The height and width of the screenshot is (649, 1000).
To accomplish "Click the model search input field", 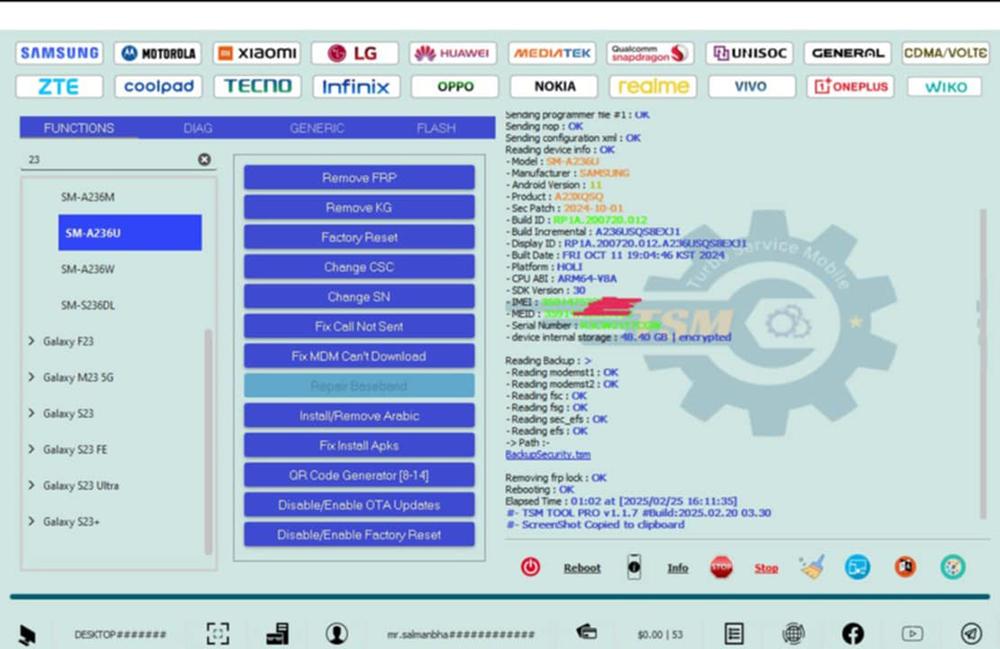I will [108, 159].
